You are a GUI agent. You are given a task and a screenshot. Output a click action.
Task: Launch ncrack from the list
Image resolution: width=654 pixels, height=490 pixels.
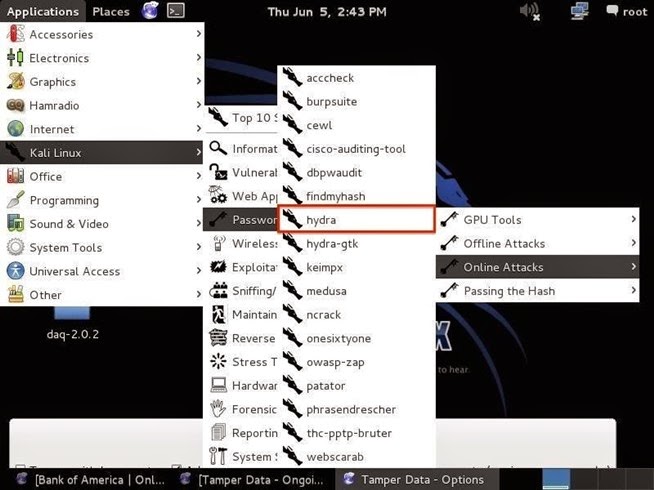coord(357,314)
